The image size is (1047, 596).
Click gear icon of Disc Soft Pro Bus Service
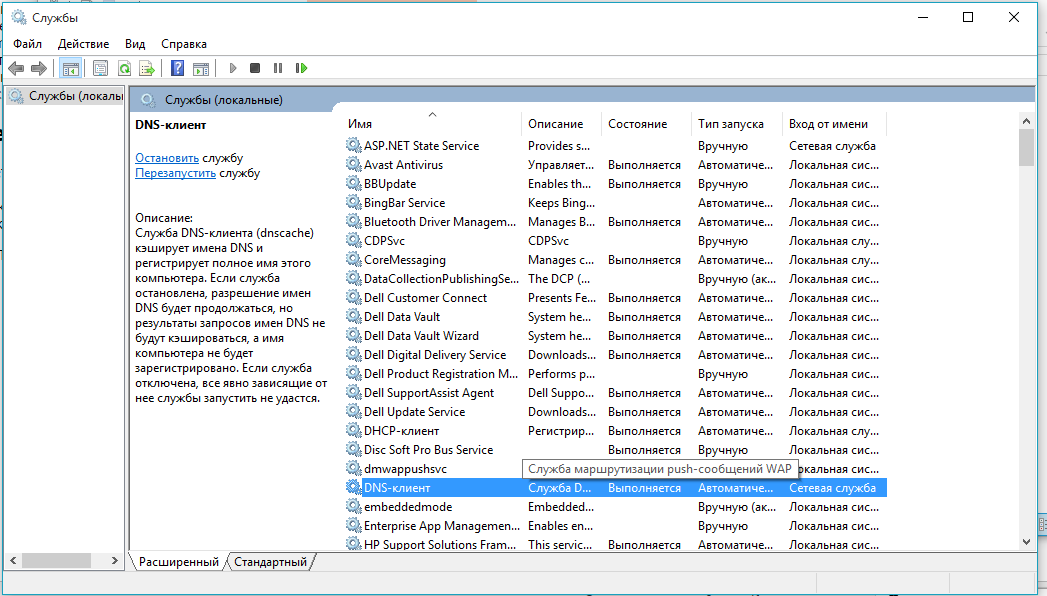[353, 449]
